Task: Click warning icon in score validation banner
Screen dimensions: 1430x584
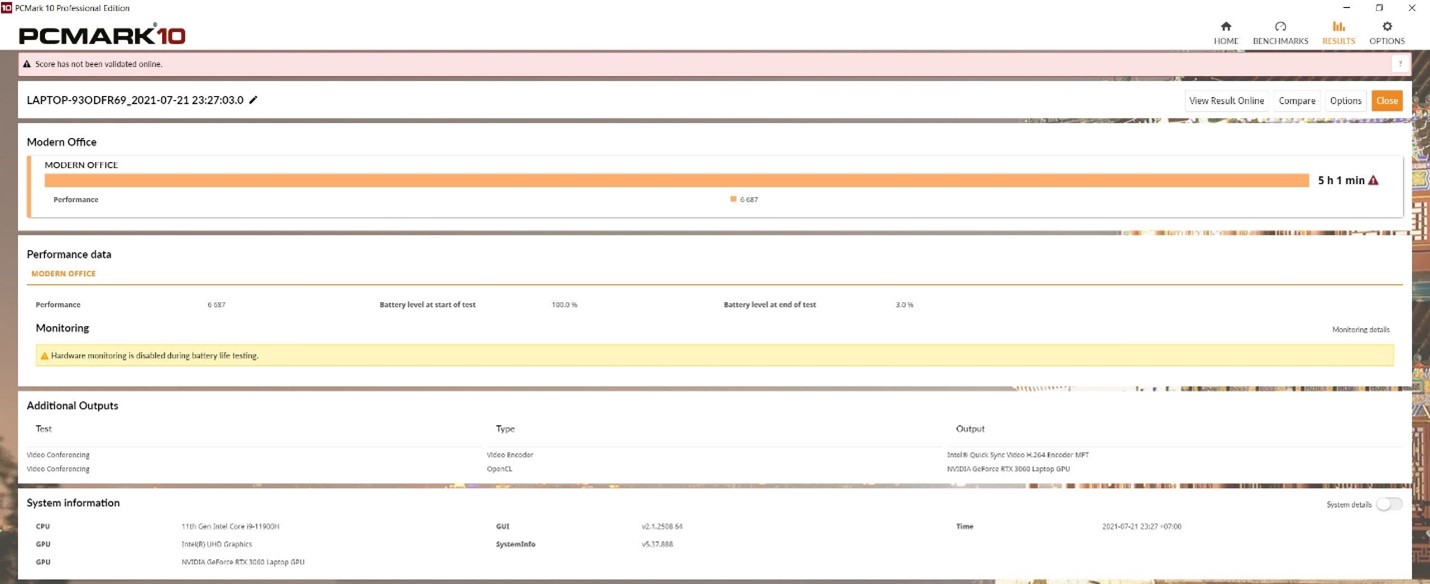Action: pos(27,64)
